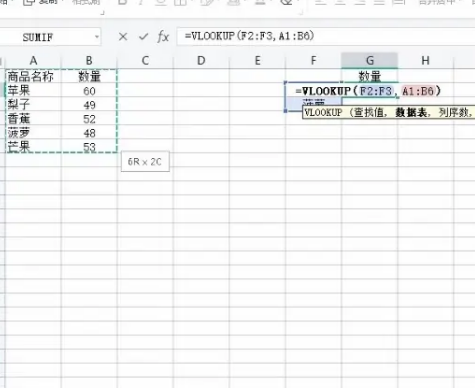This screenshot has width=475, height=388.
Task: Click the quantity cell showing 49
Action: (89, 105)
